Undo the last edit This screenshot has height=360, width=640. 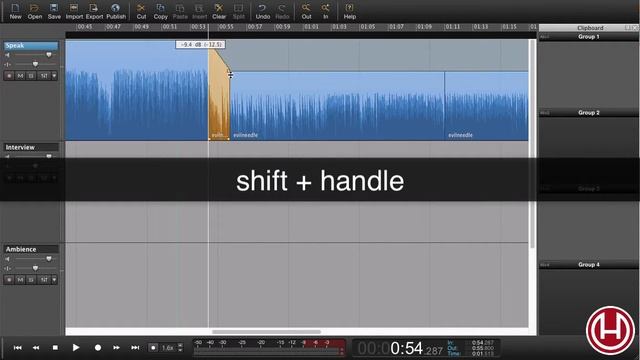[262, 11]
